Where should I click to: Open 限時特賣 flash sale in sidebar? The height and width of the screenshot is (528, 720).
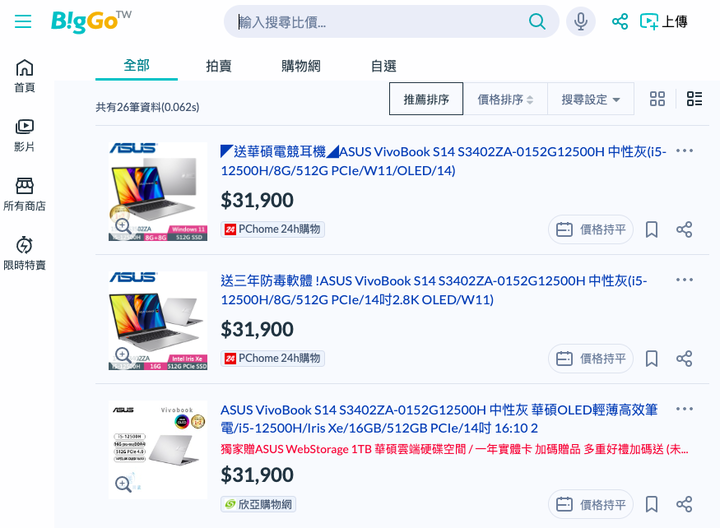click(x=24, y=254)
